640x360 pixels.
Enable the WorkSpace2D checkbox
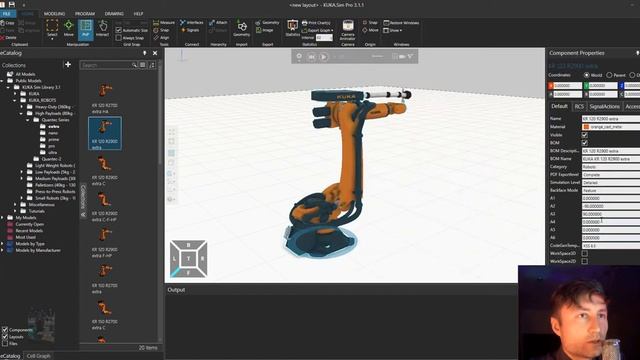coord(584,261)
